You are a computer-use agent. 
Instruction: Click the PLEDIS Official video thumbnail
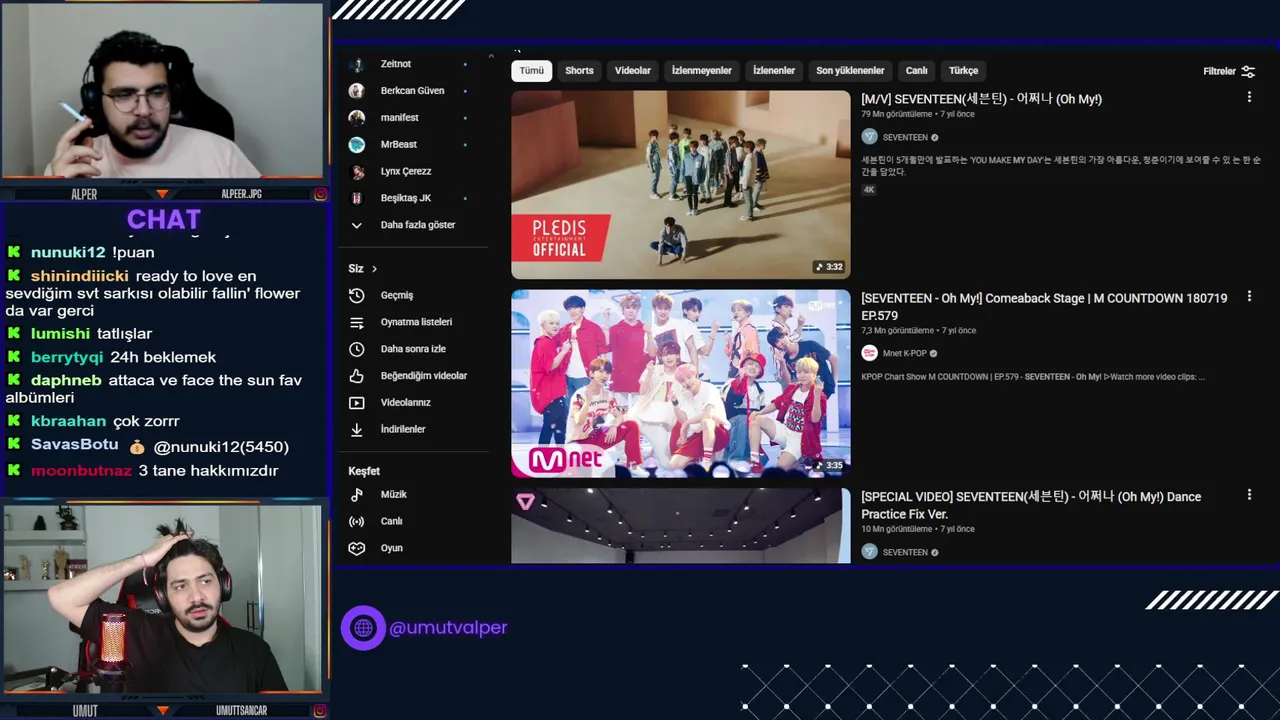click(681, 185)
